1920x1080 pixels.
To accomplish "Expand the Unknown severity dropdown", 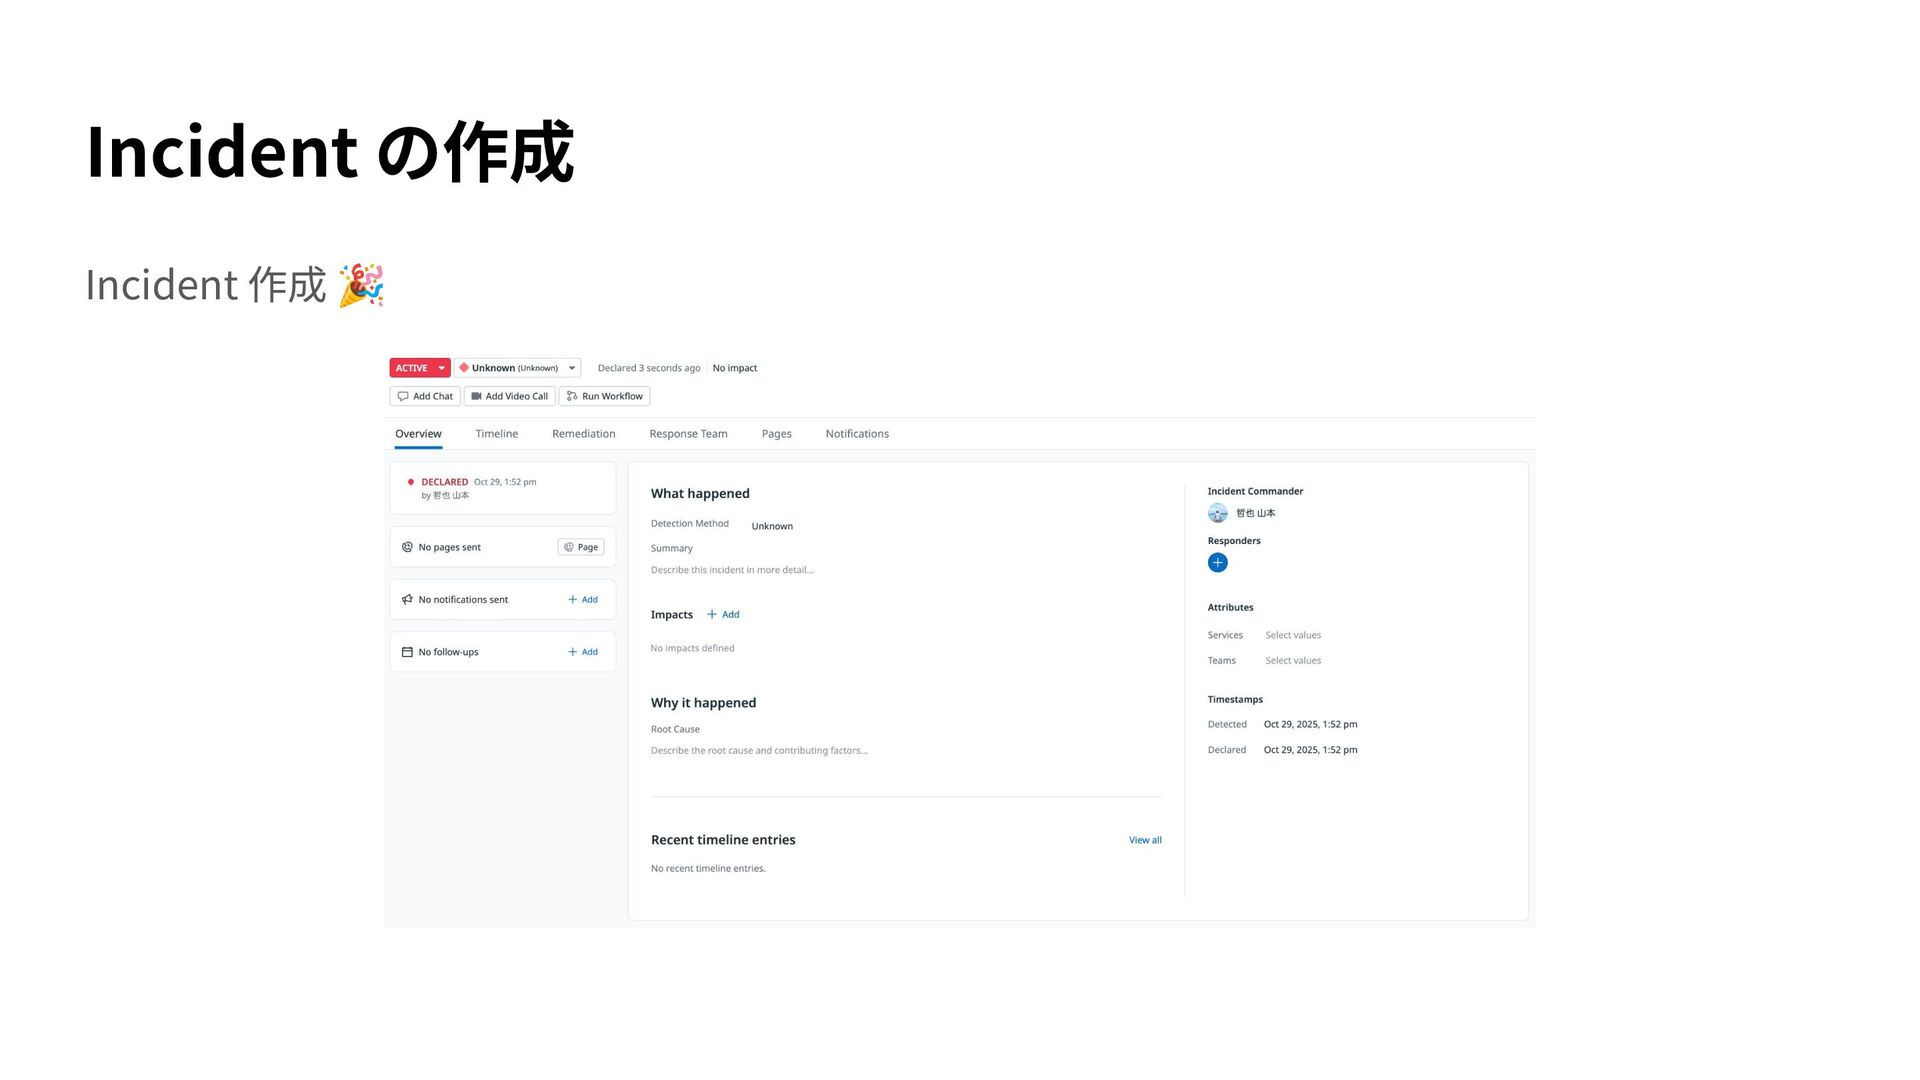I will [571, 368].
